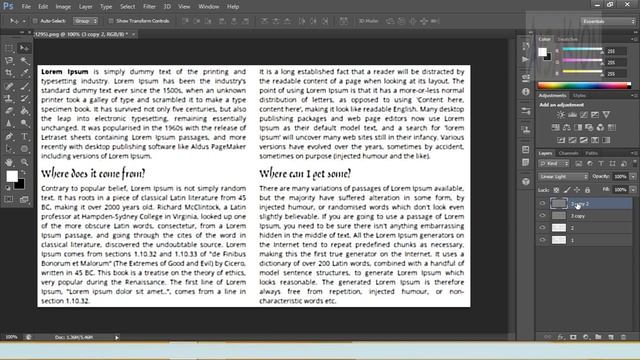Open the Fill slider arrow
The image size is (640, 360).
click(x=633, y=190)
